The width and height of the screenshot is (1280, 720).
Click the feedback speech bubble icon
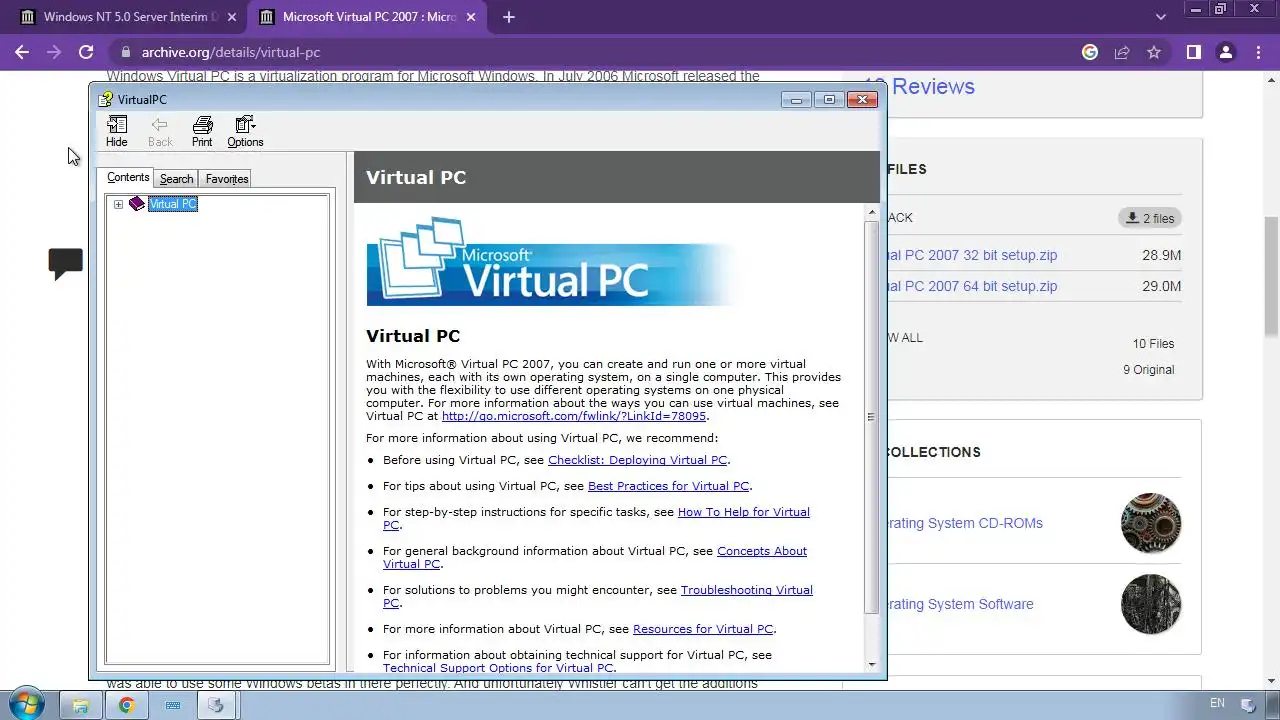pos(66,264)
